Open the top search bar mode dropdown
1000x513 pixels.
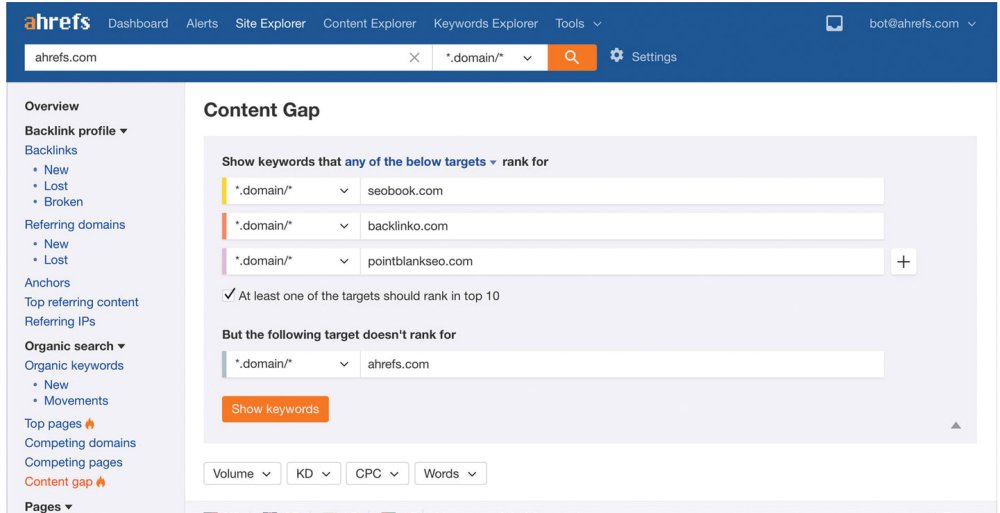(489, 57)
